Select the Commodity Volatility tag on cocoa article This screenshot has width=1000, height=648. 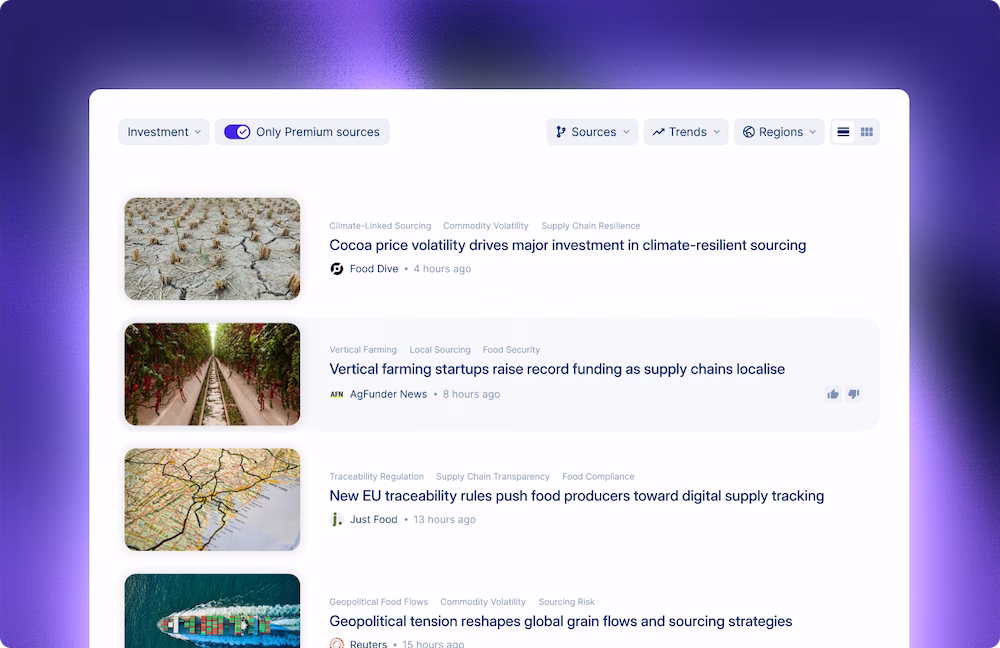click(x=486, y=226)
